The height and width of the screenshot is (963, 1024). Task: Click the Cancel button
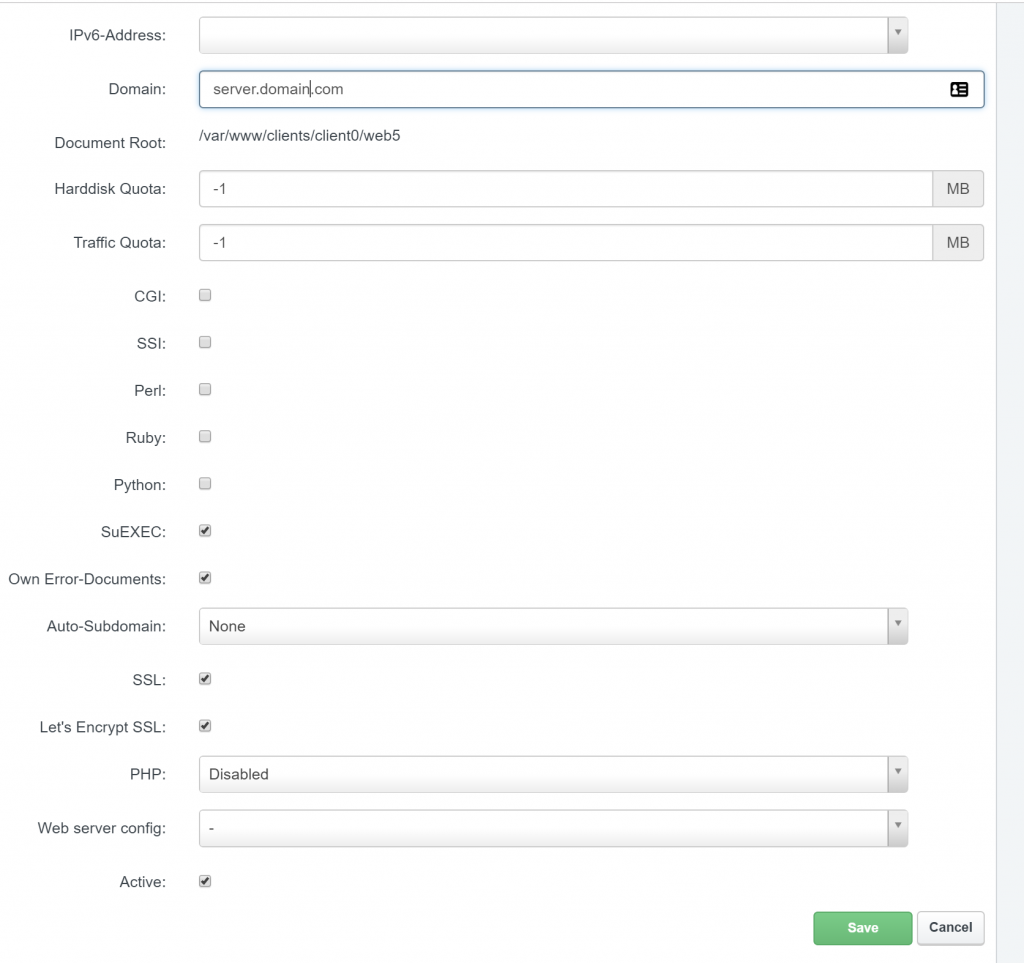pos(949,928)
